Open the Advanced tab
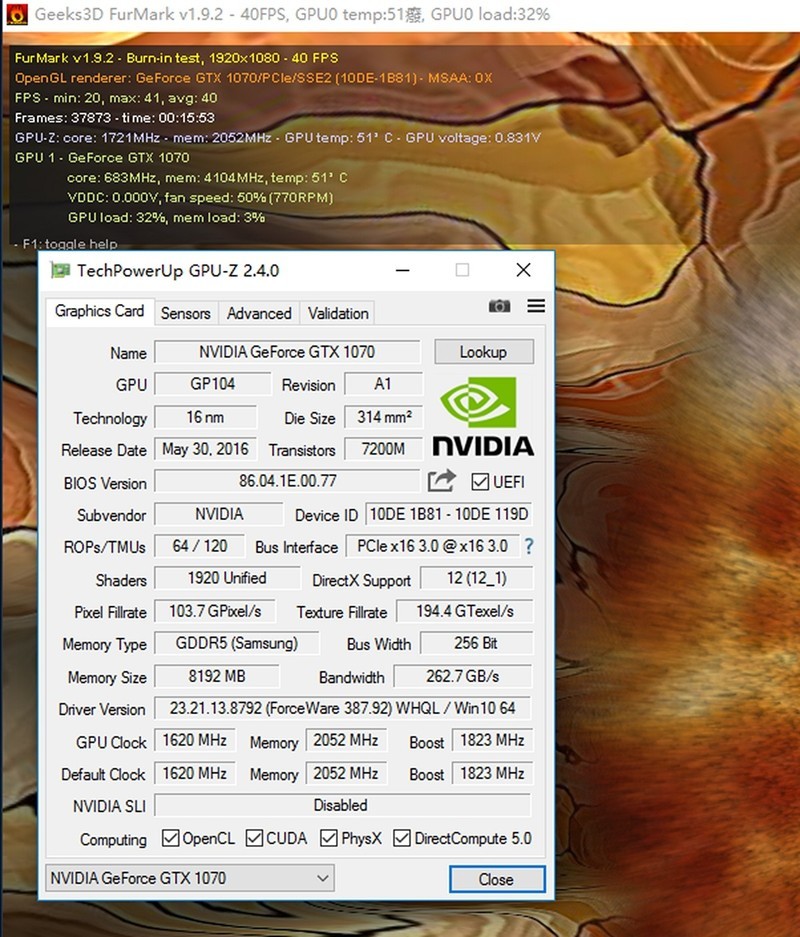800x937 pixels. [x=259, y=313]
